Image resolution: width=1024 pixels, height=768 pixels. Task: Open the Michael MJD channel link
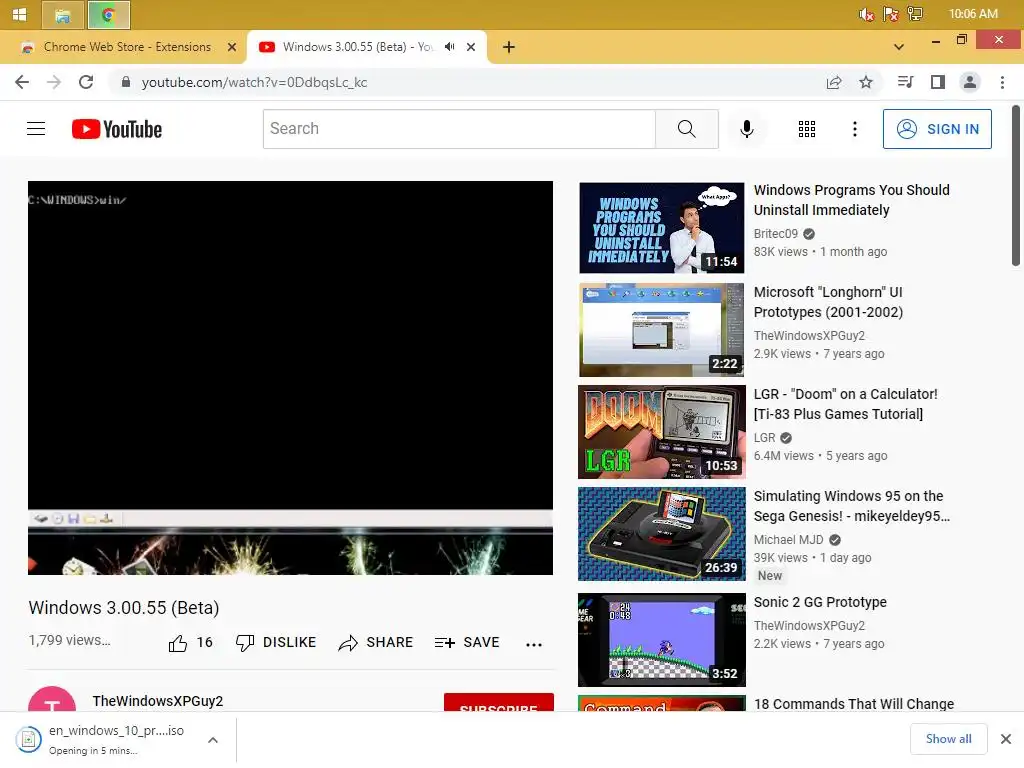pos(788,539)
